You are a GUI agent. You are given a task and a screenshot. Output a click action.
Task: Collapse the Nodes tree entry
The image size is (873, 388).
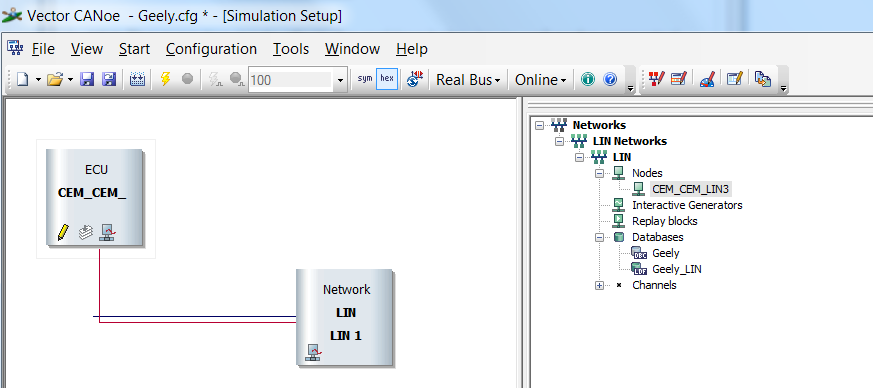tap(600, 174)
